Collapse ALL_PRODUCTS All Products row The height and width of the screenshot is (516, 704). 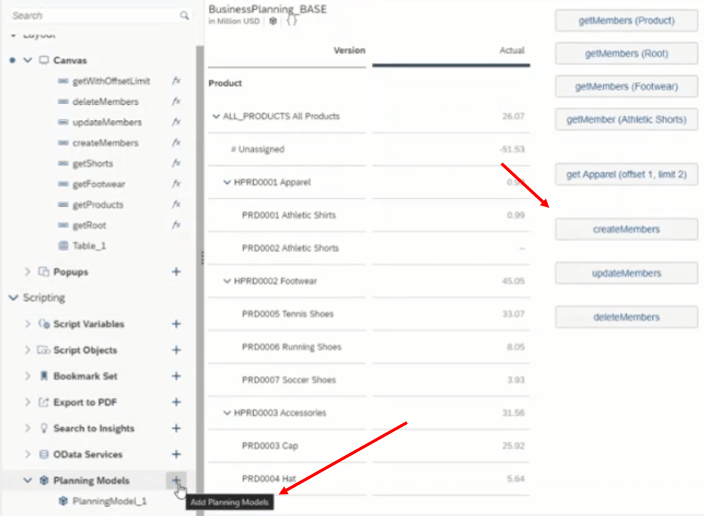click(217, 116)
